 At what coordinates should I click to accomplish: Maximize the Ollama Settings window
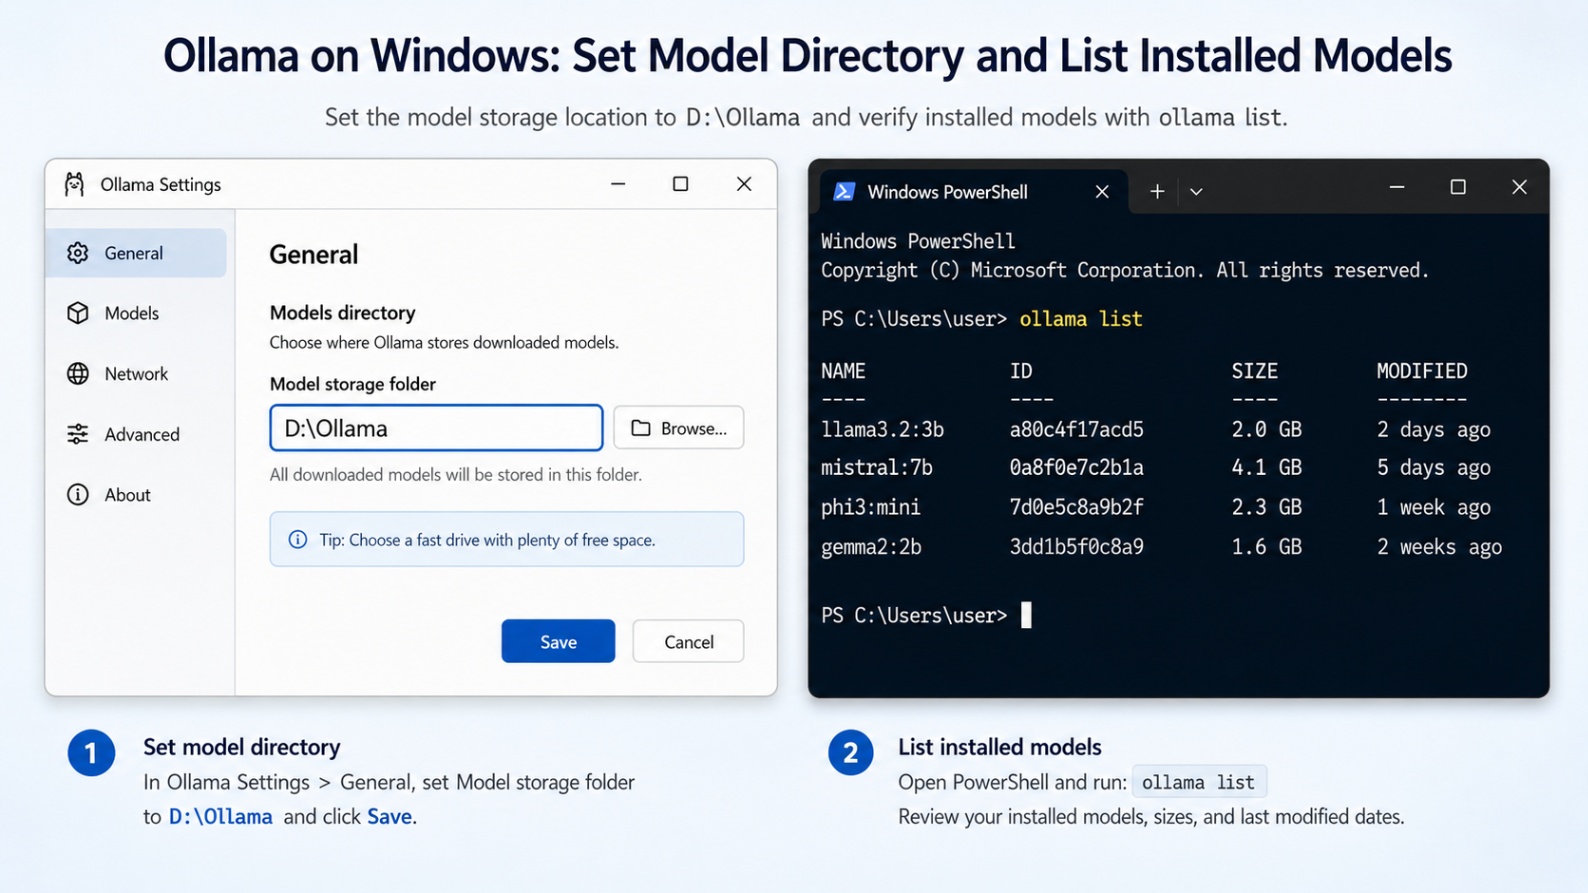point(681,184)
